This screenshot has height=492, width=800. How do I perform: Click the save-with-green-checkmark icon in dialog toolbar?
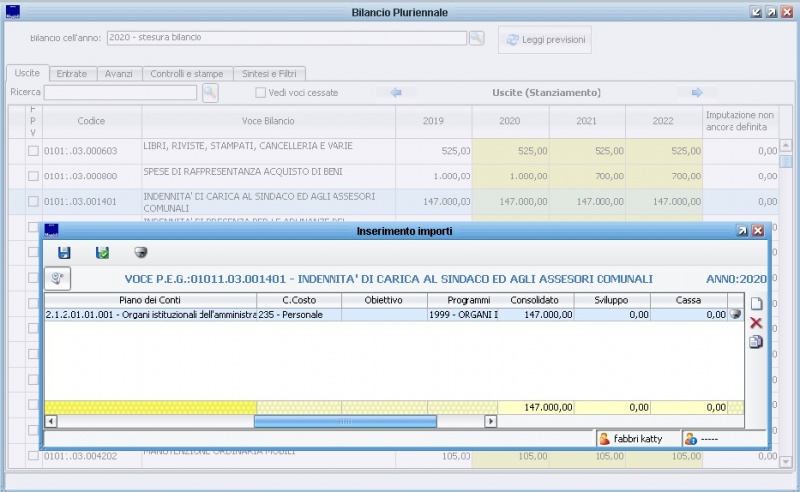(x=102, y=253)
